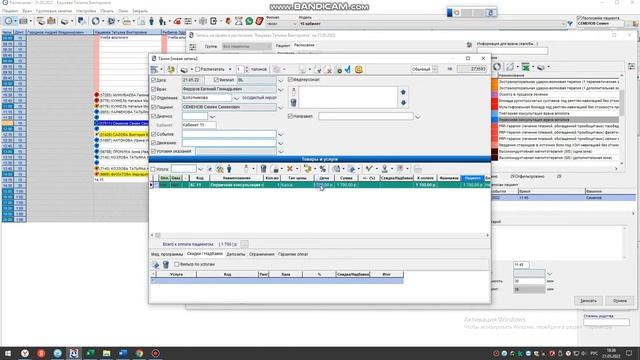Expand the Условия оказания dropdown
The image size is (640, 360).
point(281,151)
